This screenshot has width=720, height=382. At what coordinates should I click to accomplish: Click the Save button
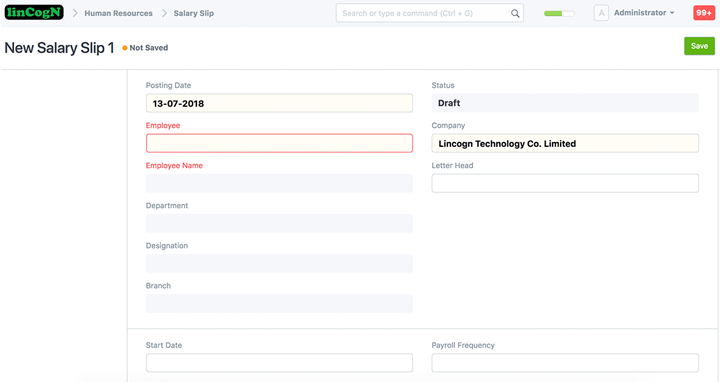[x=699, y=46]
